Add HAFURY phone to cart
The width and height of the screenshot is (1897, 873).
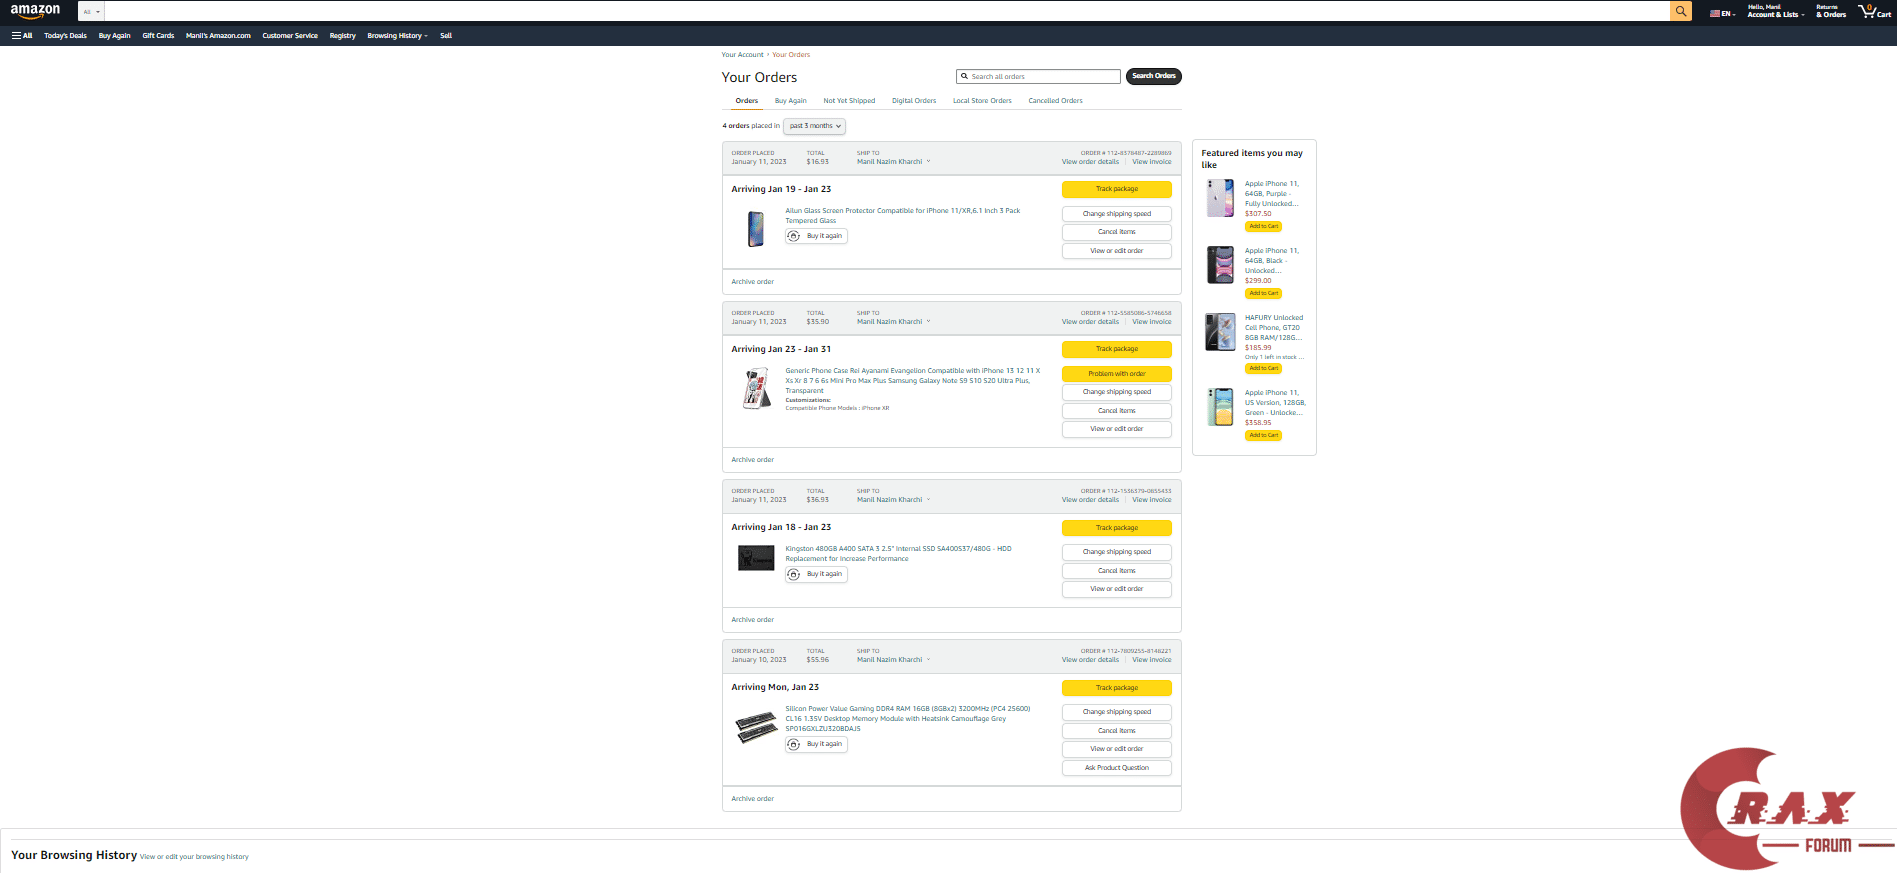point(1264,368)
